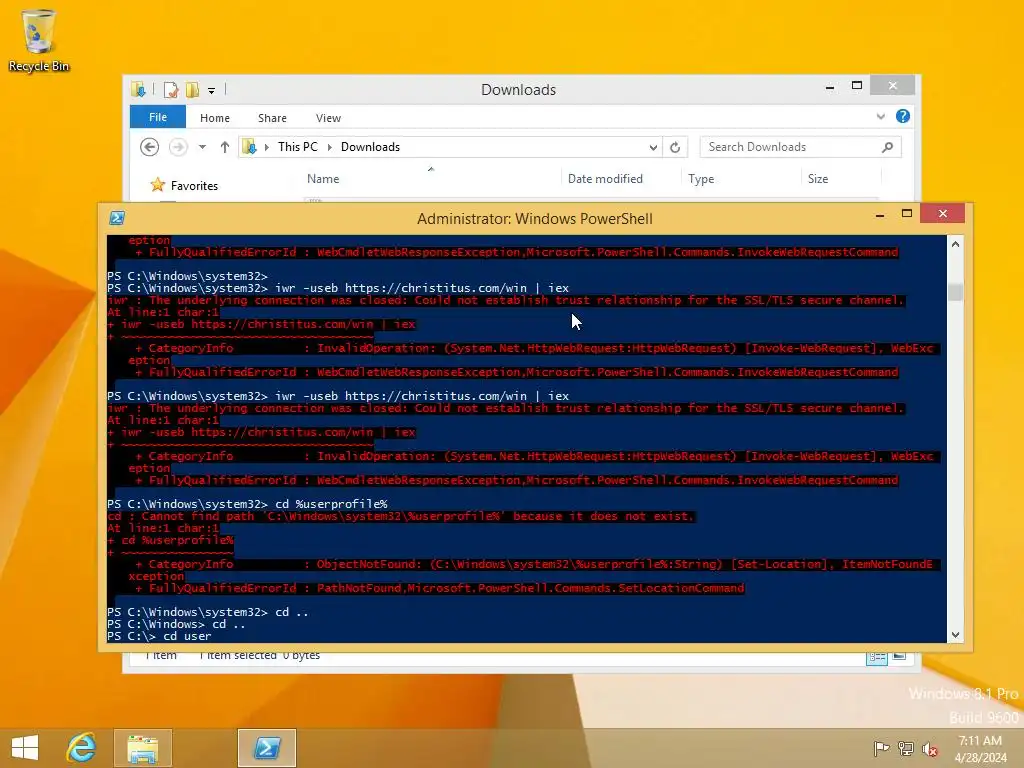1024x768 pixels.
Task: Open Explorer Help question mark icon
Action: tap(903, 116)
